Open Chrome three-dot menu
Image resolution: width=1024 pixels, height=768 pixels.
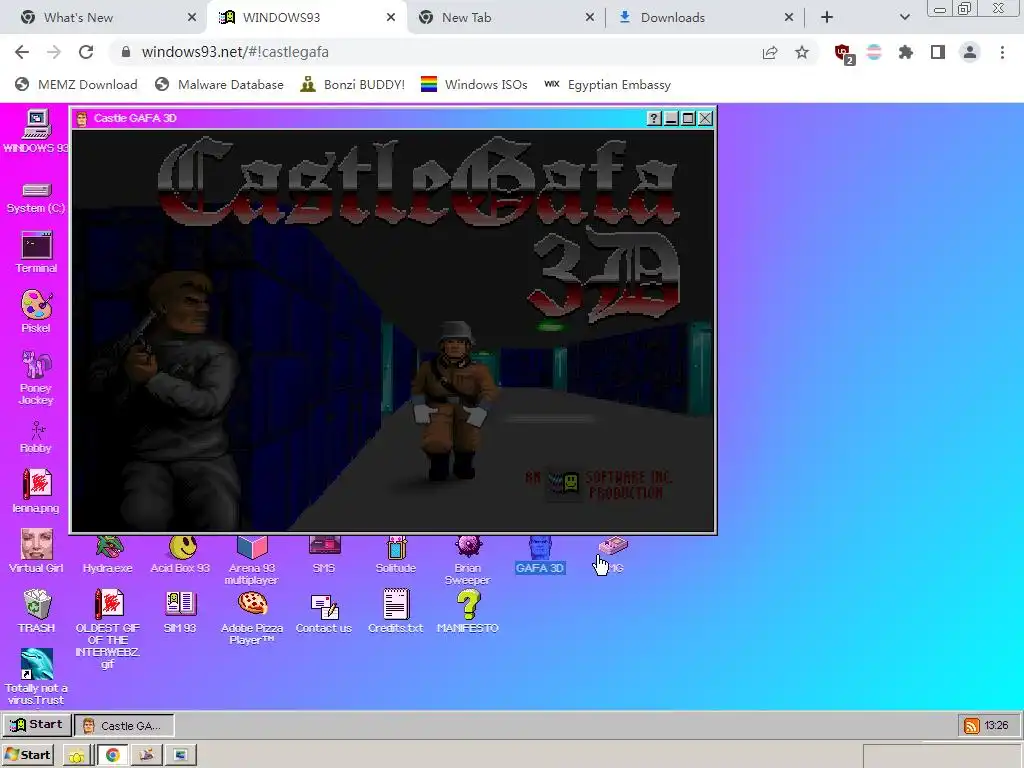(x=1002, y=52)
